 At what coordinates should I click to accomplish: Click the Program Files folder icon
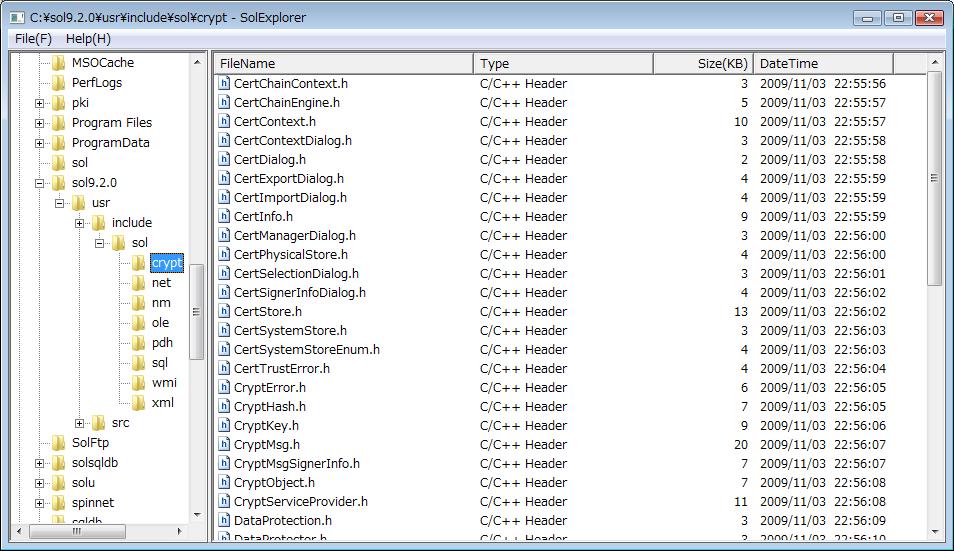(x=59, y=123)
